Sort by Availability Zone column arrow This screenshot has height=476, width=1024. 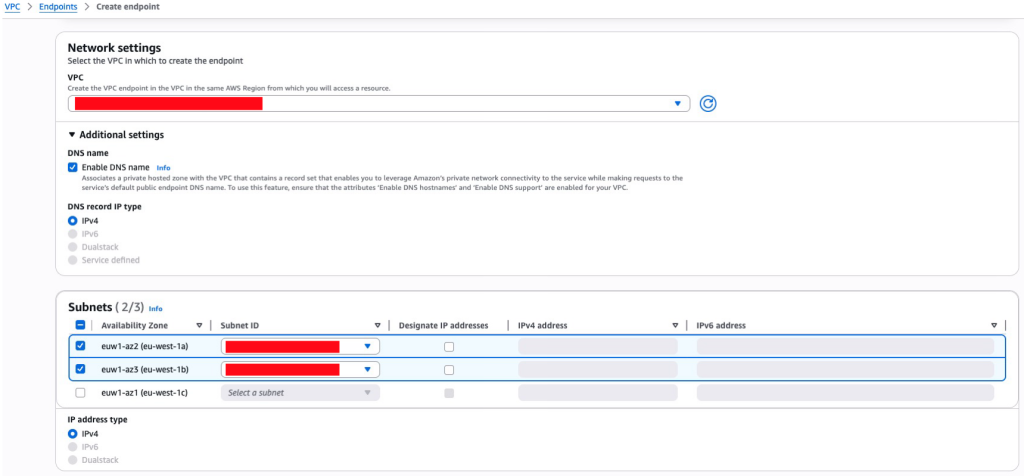coord(199,325)
